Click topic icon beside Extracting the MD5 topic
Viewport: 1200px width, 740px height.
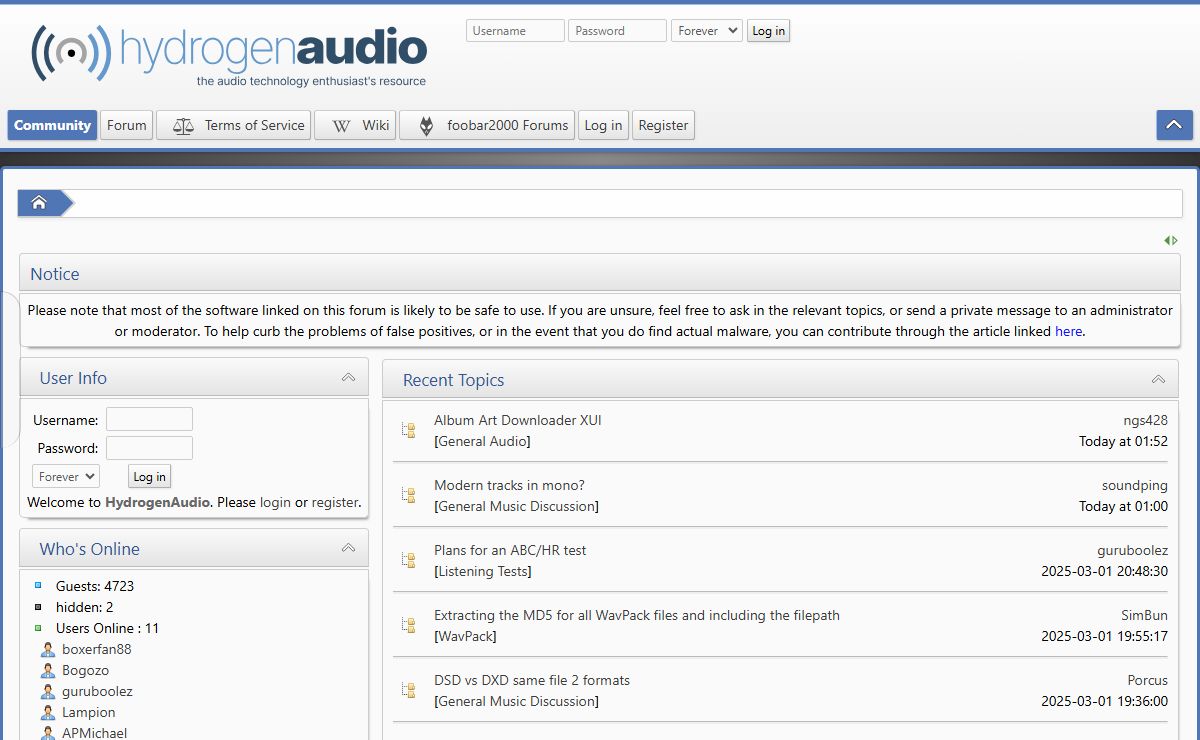[408, 625]
